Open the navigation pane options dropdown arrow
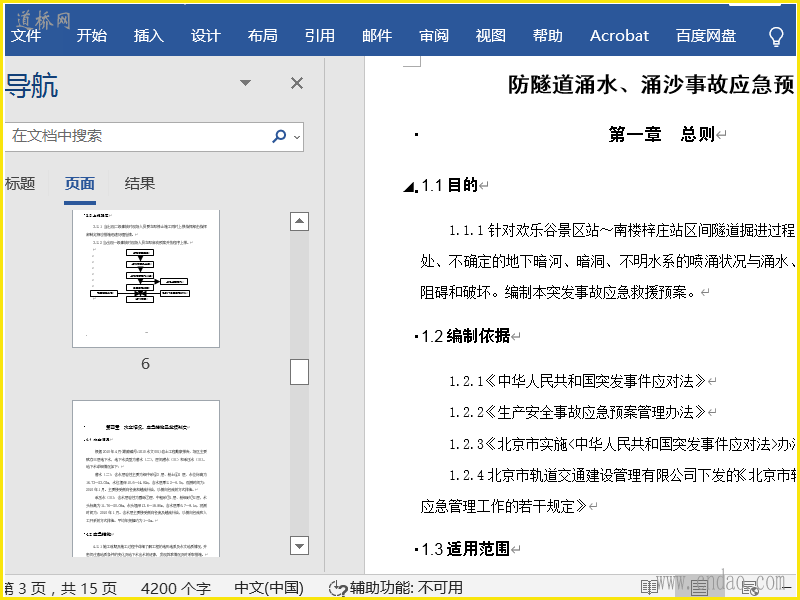Viewport: 800px width, 600px height. point(245,83)
